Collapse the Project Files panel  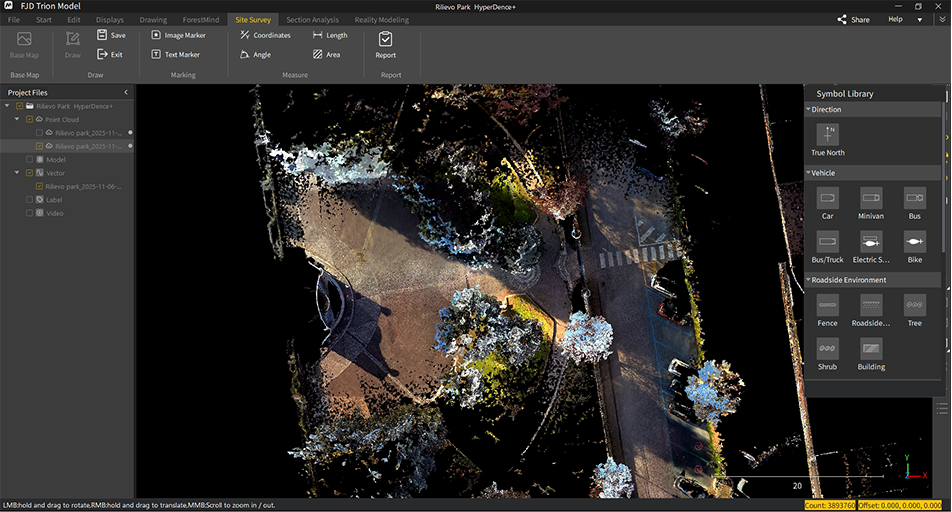pos(125,92)
